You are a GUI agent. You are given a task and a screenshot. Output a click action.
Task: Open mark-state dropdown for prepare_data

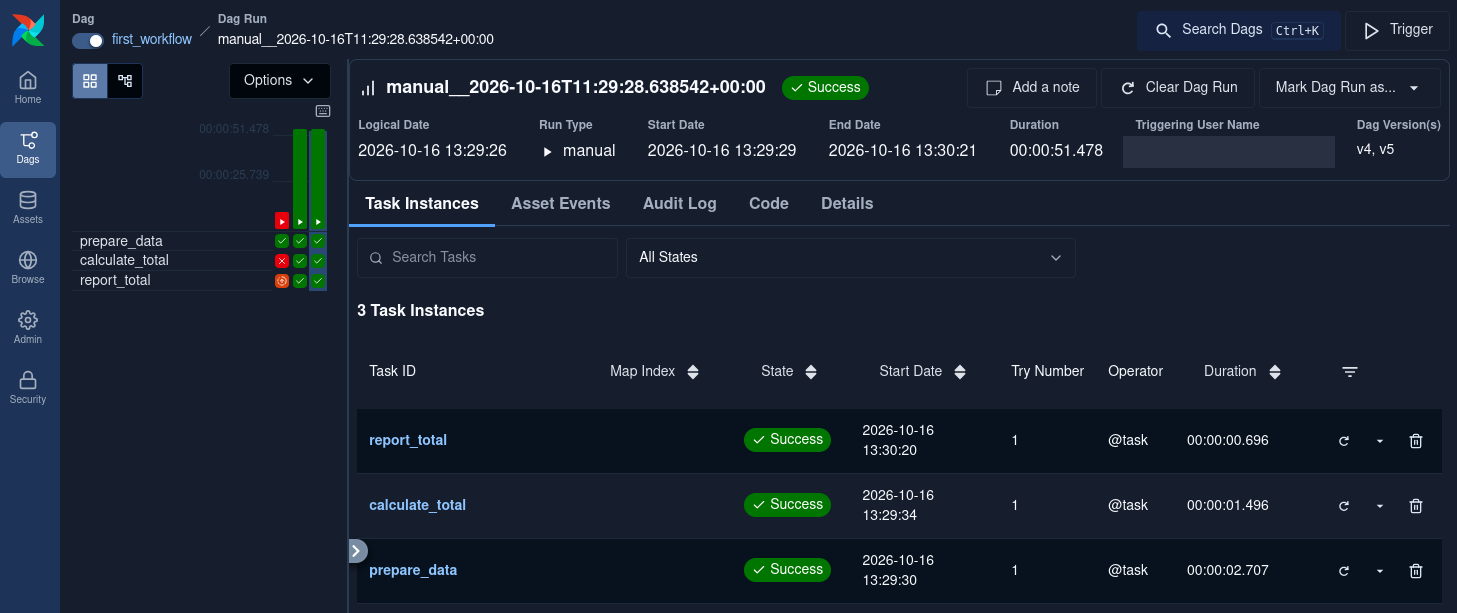[x=1380, y=571]
